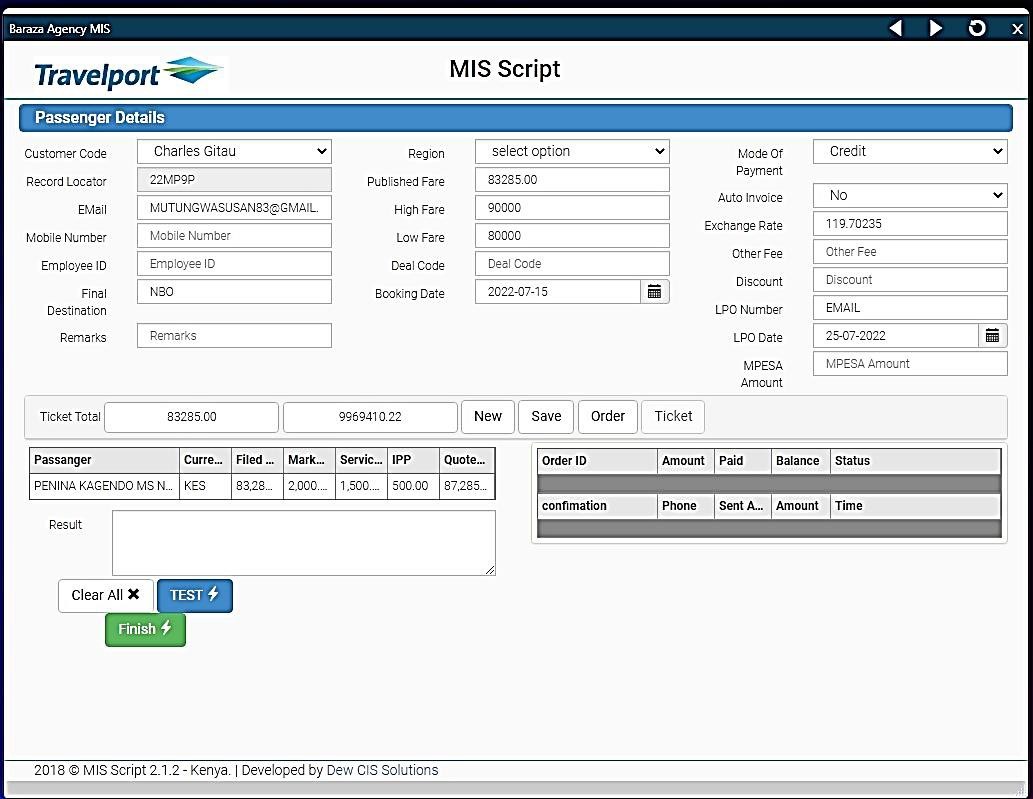Screen dimensions: 1033x799
Task: Open the Auto Invoice dropdown
Action: pyautogui.click(x=910, y=196)
